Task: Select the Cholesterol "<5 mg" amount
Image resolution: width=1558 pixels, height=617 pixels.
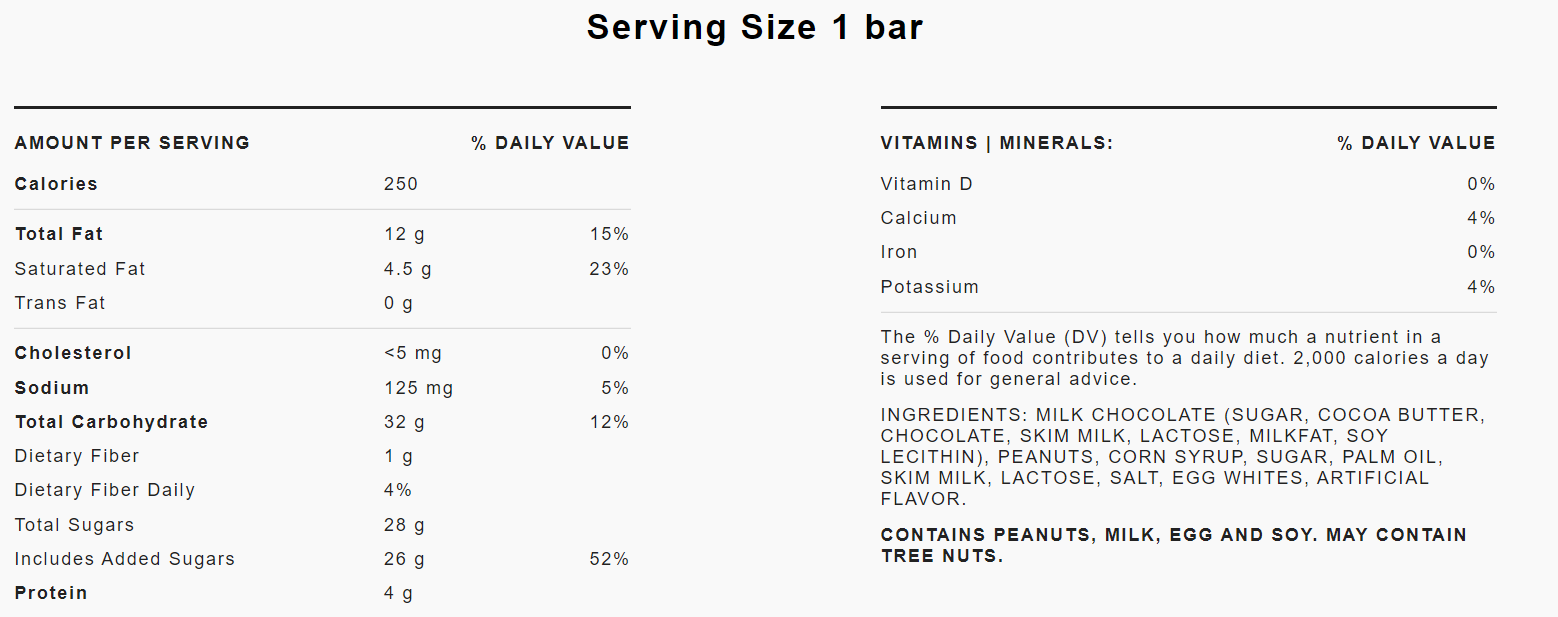Action: point(412,353)
